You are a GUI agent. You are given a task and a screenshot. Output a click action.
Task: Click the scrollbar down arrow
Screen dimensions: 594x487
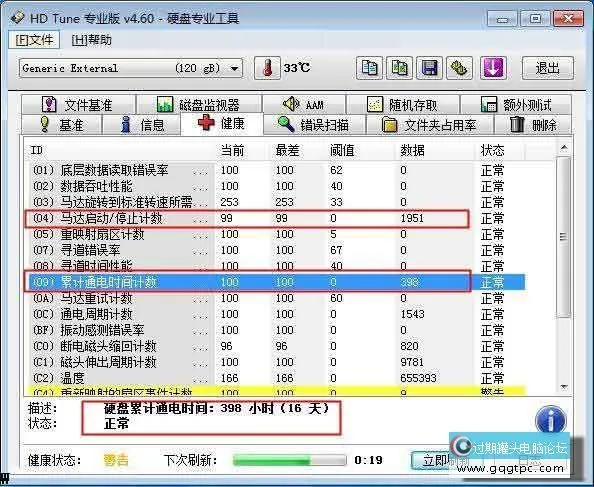(x=564, y=387)
